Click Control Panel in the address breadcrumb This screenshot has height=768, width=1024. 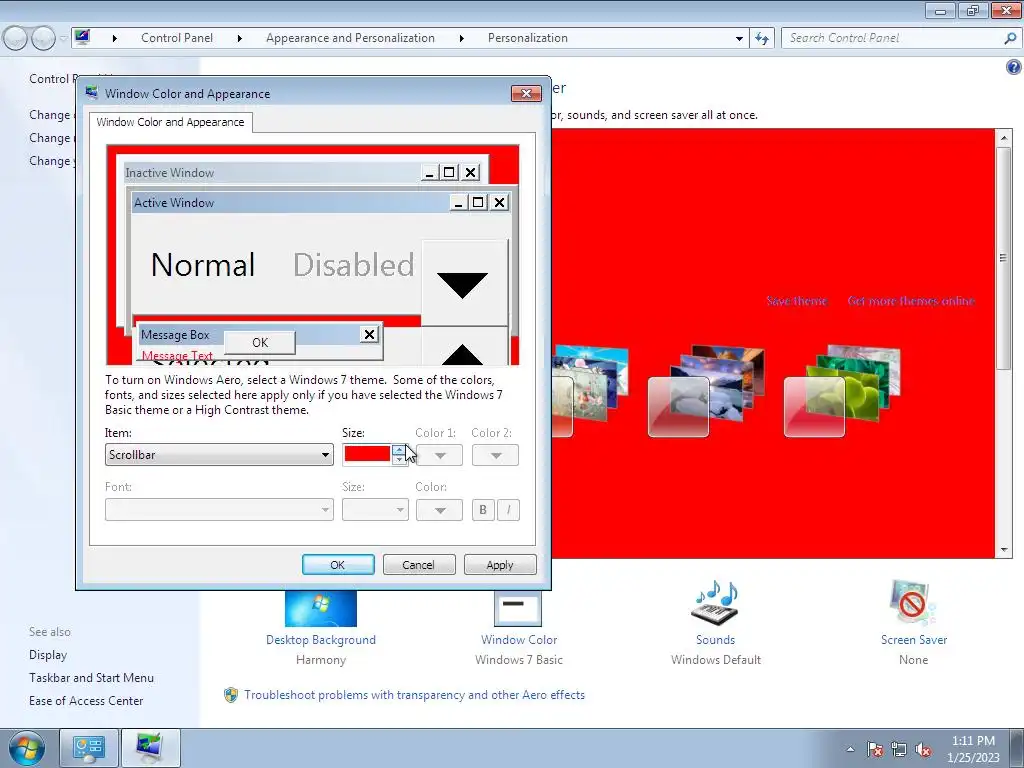pos(177,38)
